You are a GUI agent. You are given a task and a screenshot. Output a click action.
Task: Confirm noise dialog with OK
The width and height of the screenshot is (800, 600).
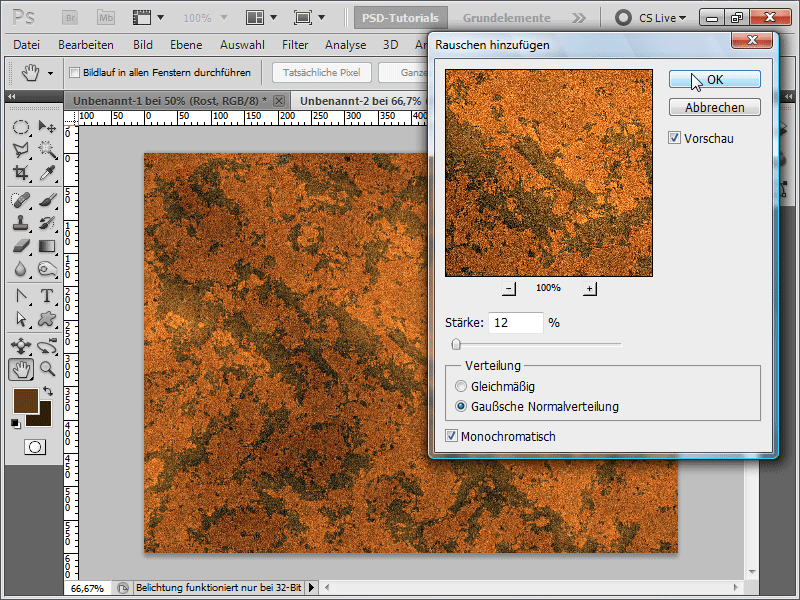pyautogui.click(x=714, y=80)
